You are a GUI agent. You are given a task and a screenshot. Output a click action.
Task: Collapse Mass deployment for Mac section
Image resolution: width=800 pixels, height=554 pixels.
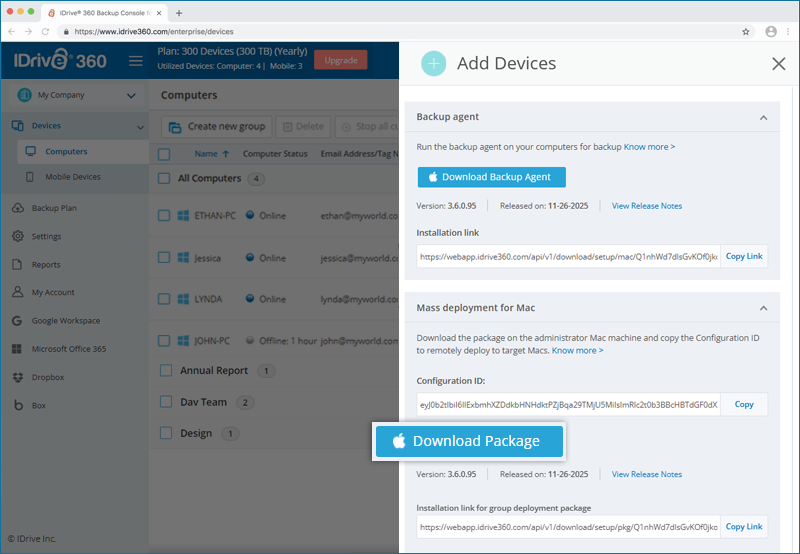point(763,308)
